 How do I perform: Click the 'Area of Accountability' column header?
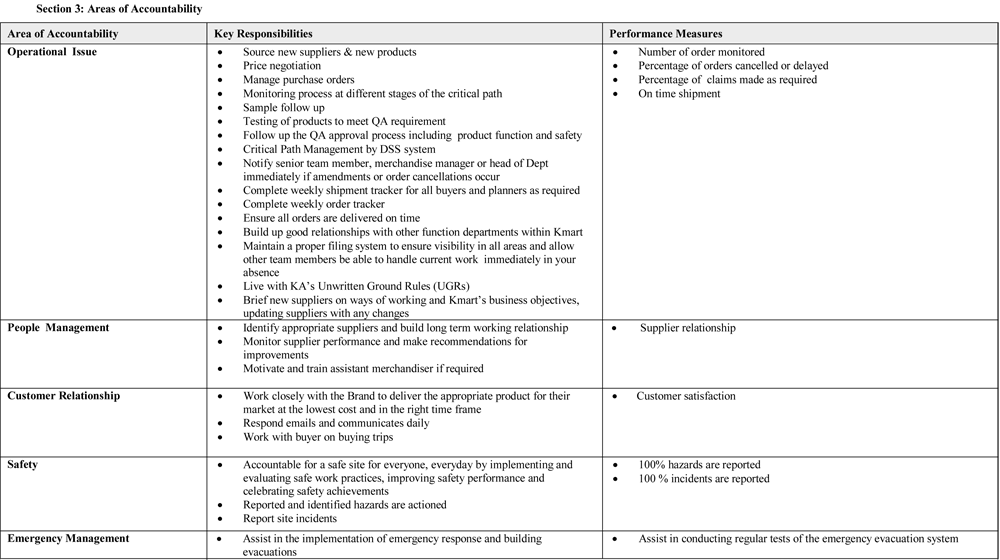[x=63, y=34]
